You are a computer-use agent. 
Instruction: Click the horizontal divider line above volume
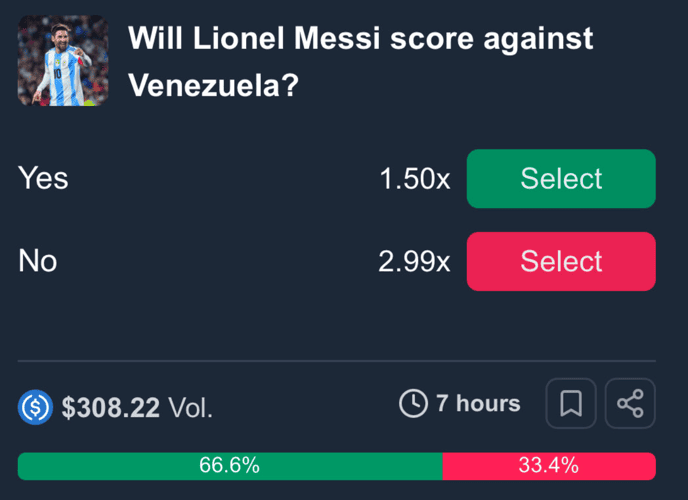[336, 361]
